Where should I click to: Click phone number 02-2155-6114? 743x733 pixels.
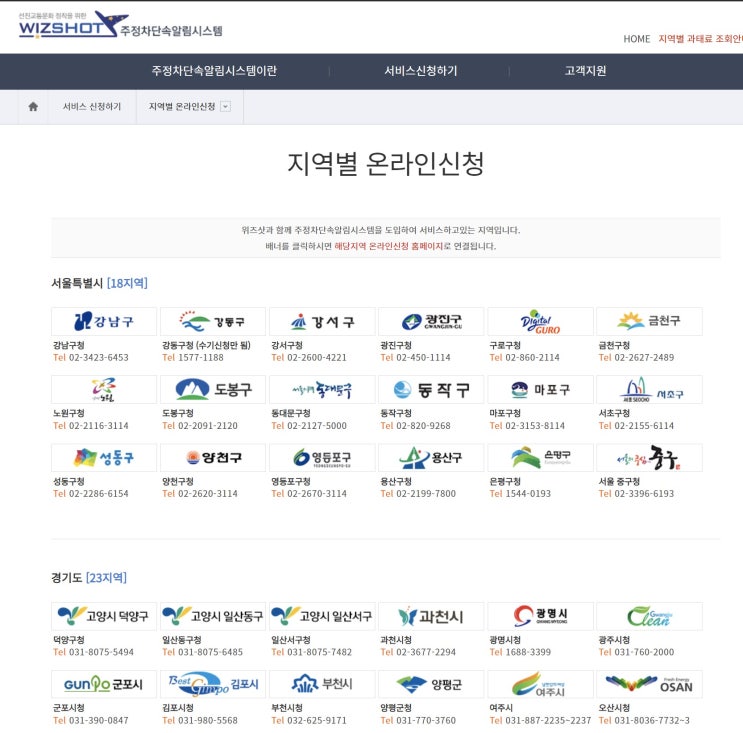click(644, 425)
